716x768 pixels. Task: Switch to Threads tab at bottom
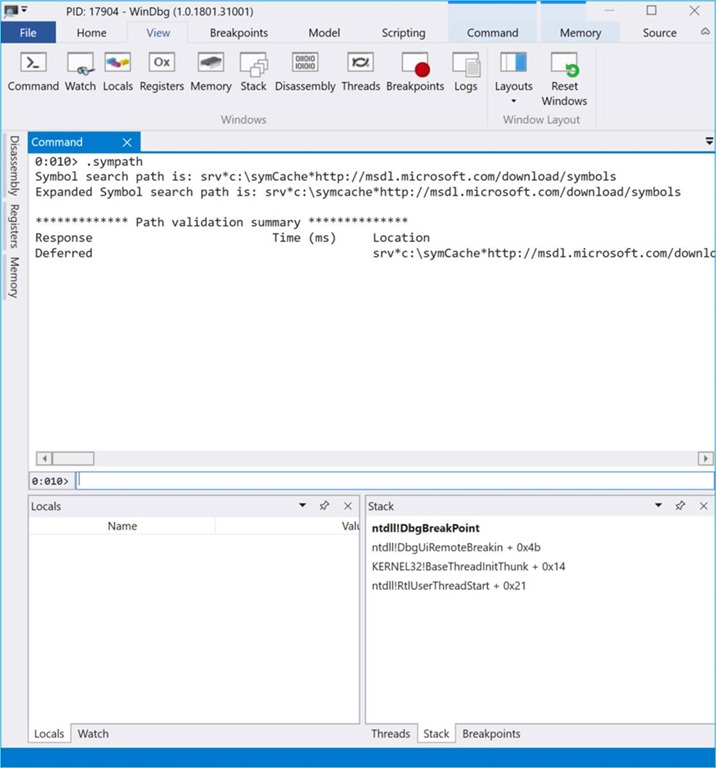pos(390,734)
